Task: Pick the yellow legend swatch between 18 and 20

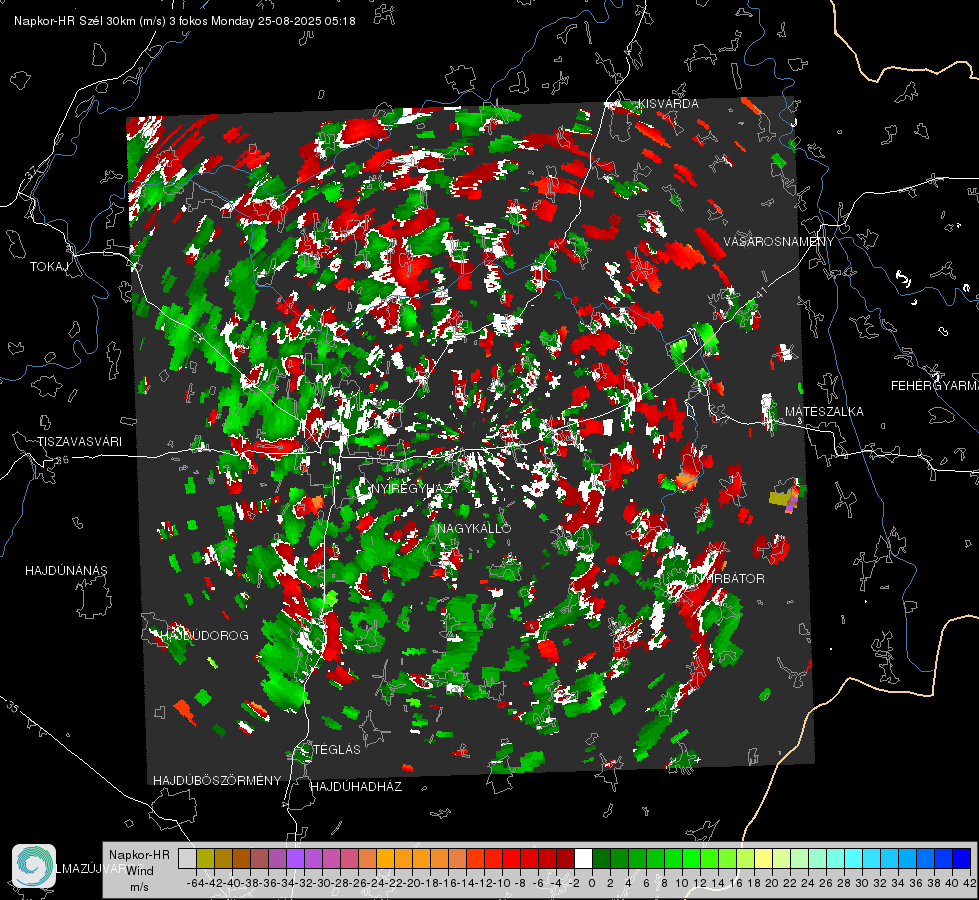Action: (x=764, y=859)
